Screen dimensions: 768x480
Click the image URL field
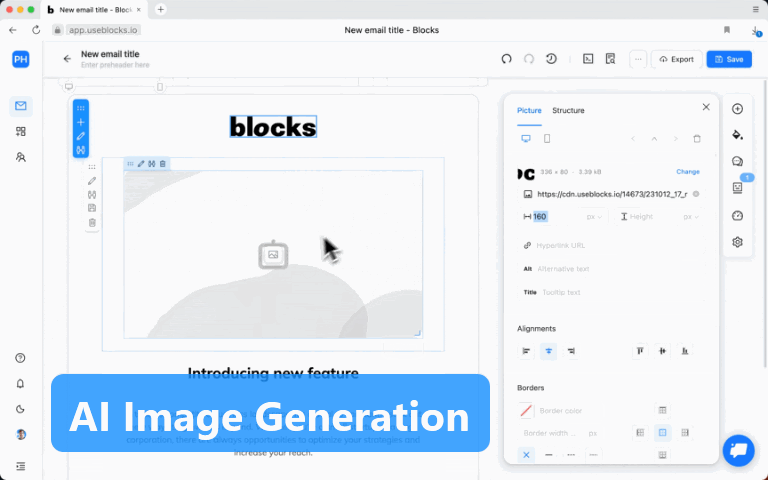[612, 194]
